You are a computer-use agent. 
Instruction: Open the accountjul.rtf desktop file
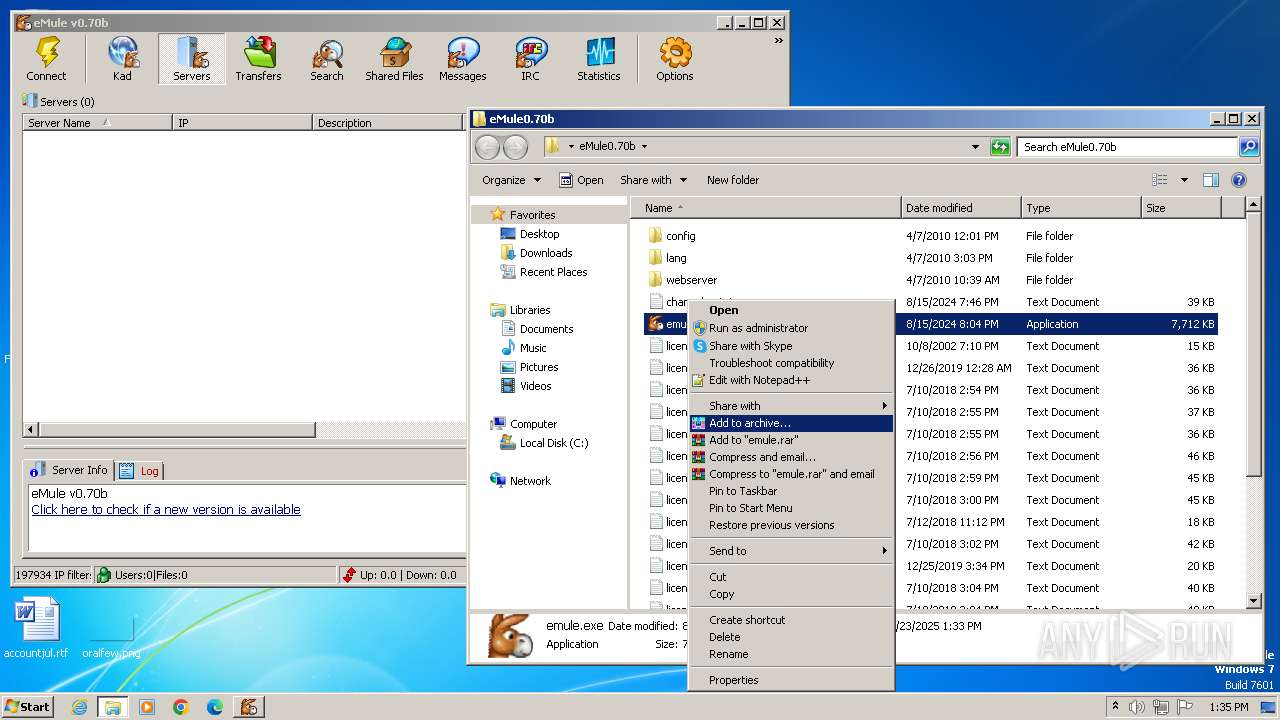pos(36,628)
